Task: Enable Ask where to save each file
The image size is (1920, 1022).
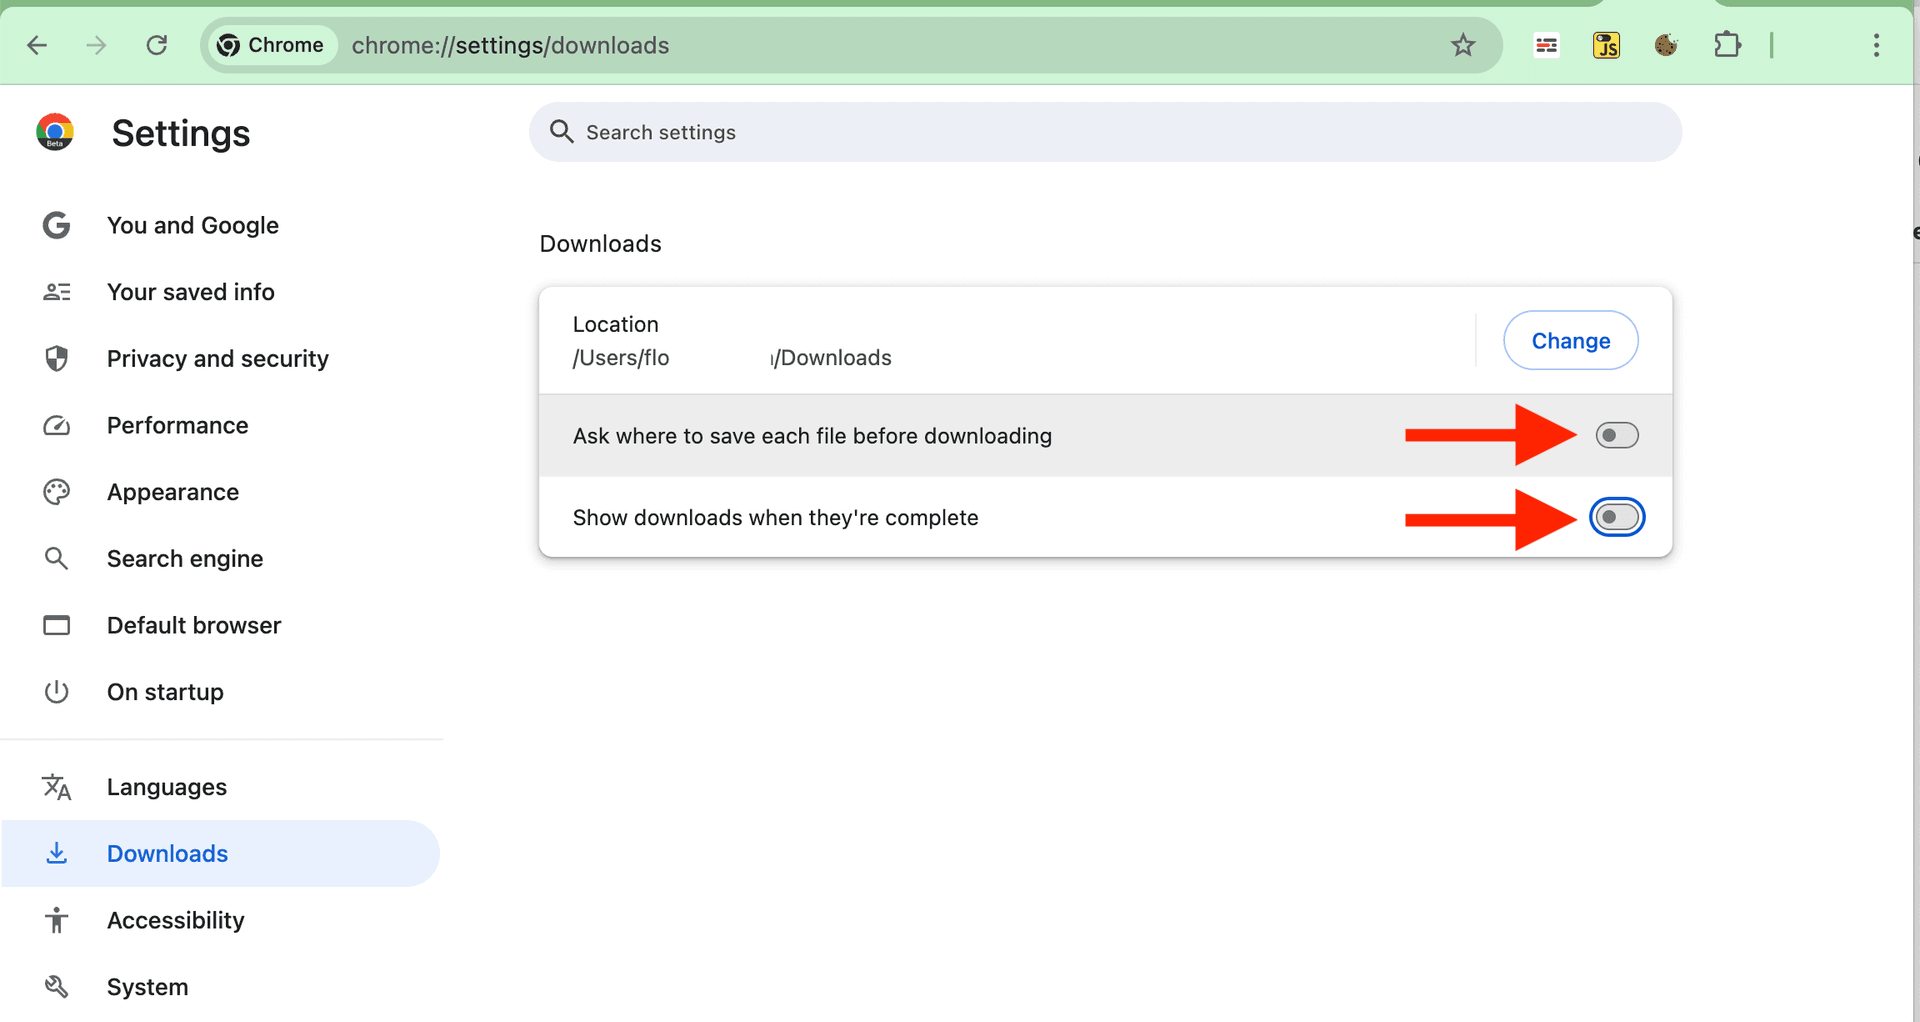Action: pos(1616,435)
